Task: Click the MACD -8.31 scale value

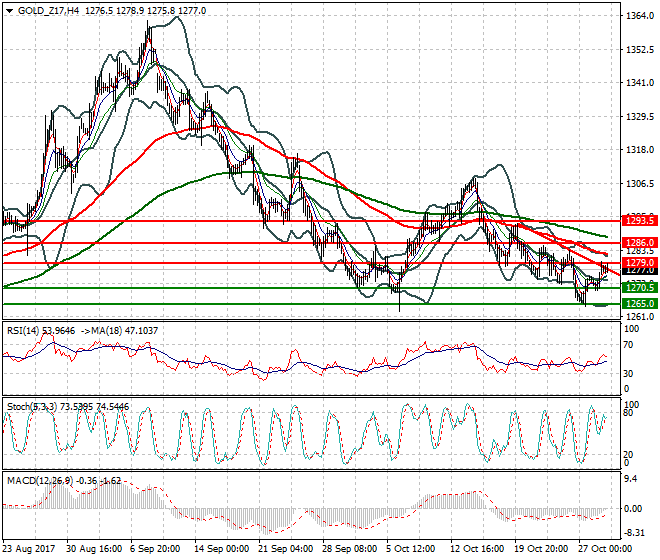Action: coord(633,533)
